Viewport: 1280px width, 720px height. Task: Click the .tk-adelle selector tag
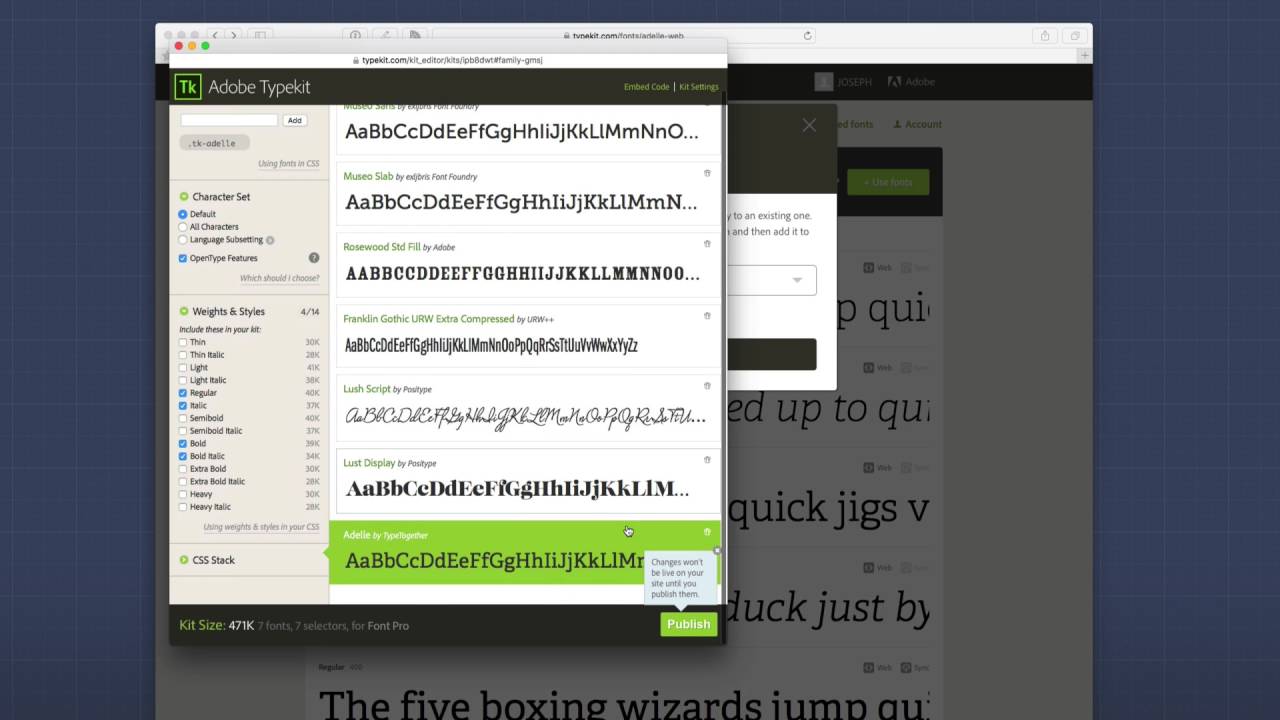214,143
